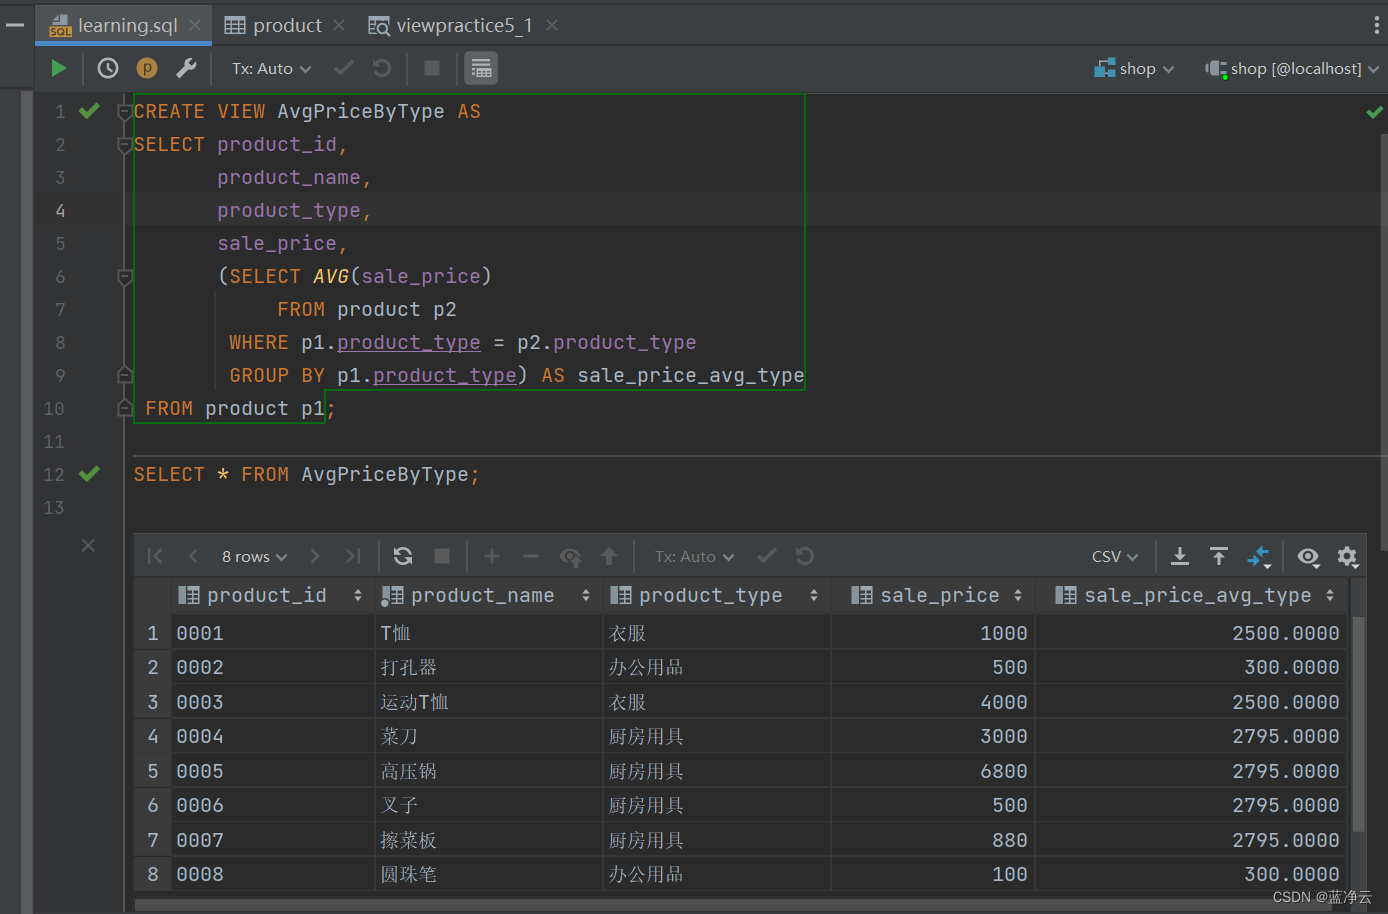The image size is (1388, 914).
Task: Click stop icon in results toolbar
Action: tap(442, 556)
